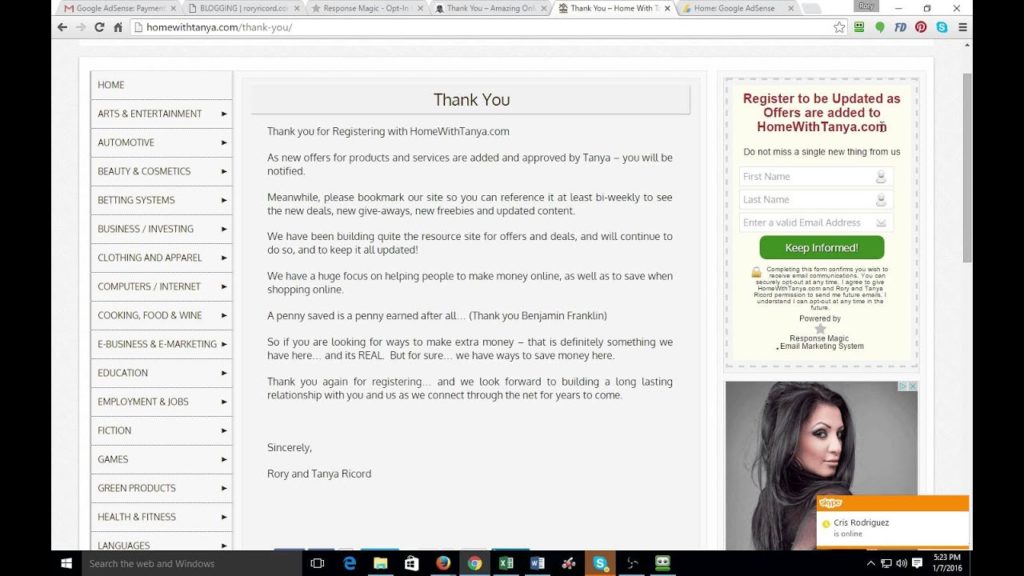The height and width of the screenshot is (576, 1024).
Task: Reload the page with refresh icon
Action: [x=99, y=27]
